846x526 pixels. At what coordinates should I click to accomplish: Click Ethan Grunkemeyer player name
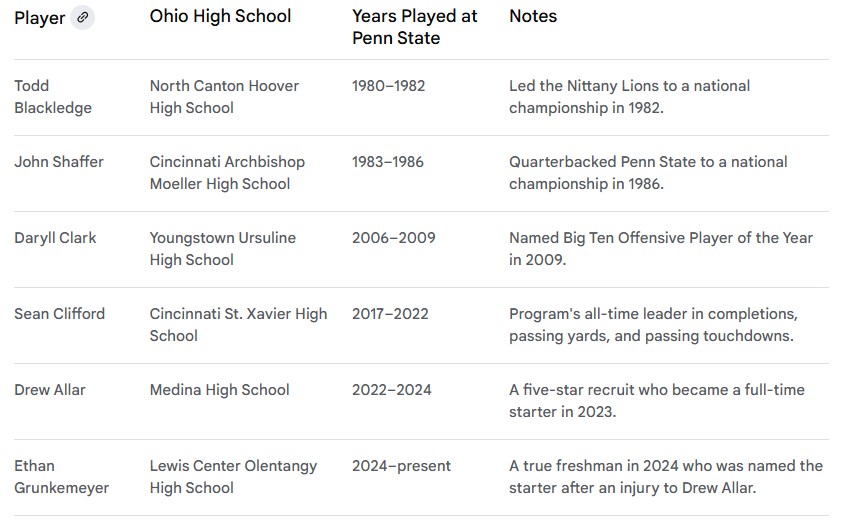point(61,477)
